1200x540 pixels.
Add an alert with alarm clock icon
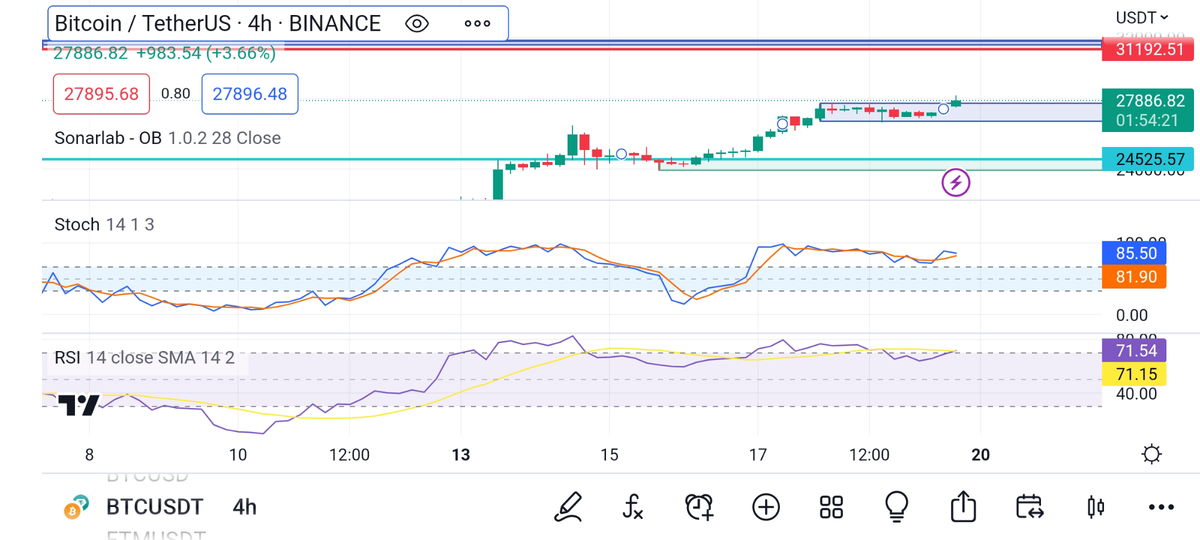point(699,507)
